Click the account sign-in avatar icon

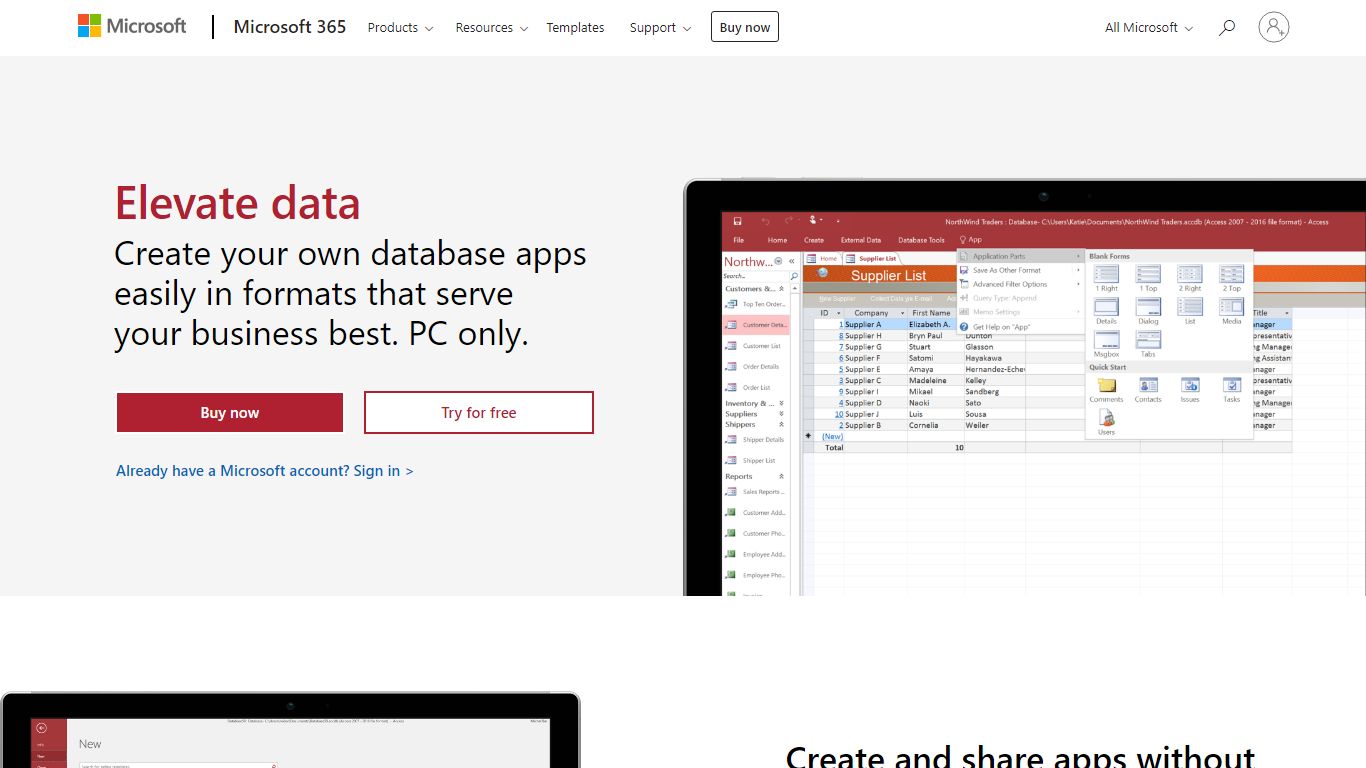pyautogui.click(x=1274, y=27)
